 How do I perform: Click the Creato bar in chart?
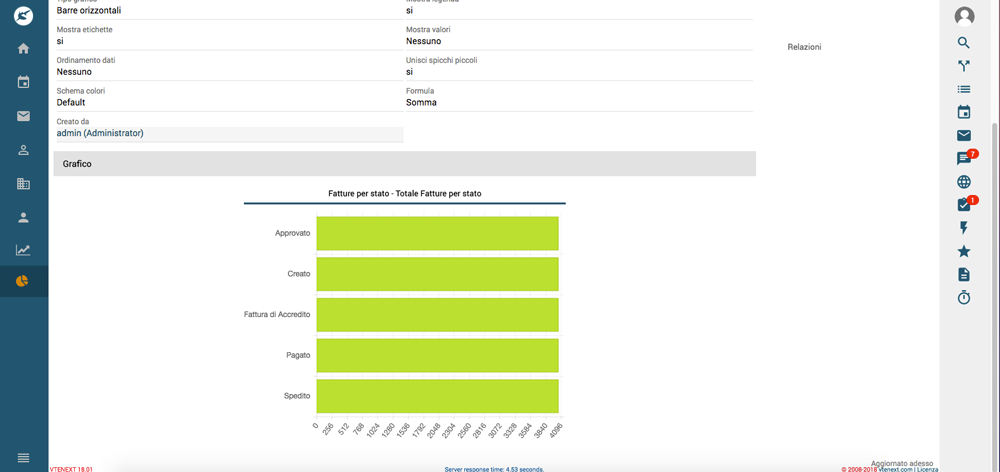click(x=438, y=274)
